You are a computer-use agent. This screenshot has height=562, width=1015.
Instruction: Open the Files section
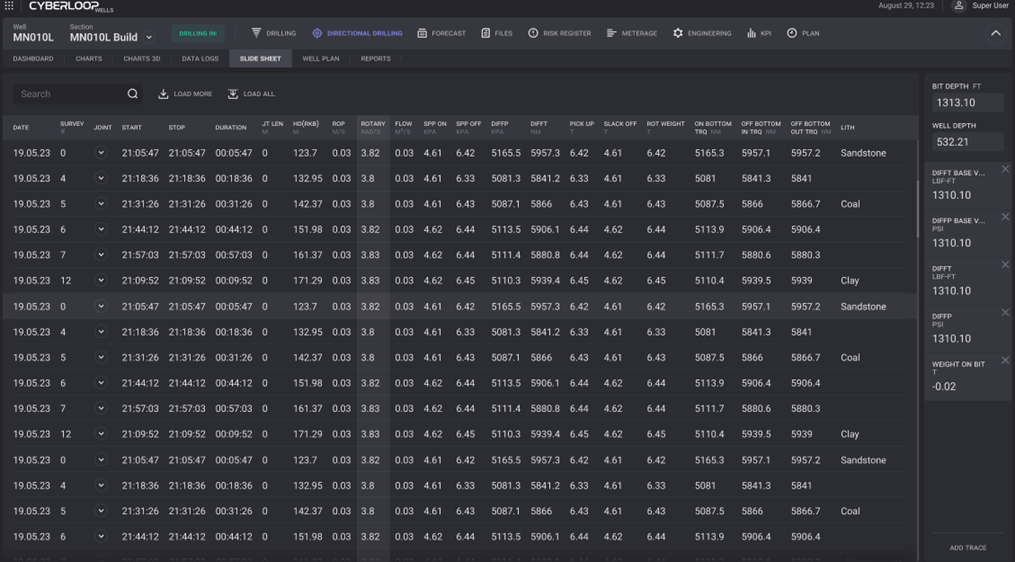[496, 33]
